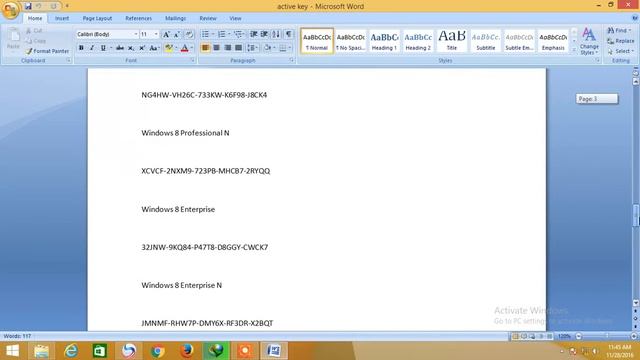Click the Bullets list icon
Viewport: 640px width, 360px height.
205,34
